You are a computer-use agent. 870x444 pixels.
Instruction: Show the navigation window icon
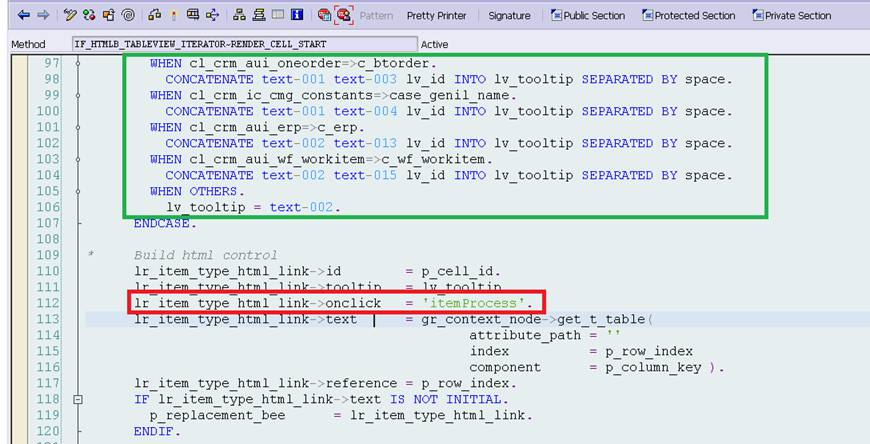tap(259, 15)
